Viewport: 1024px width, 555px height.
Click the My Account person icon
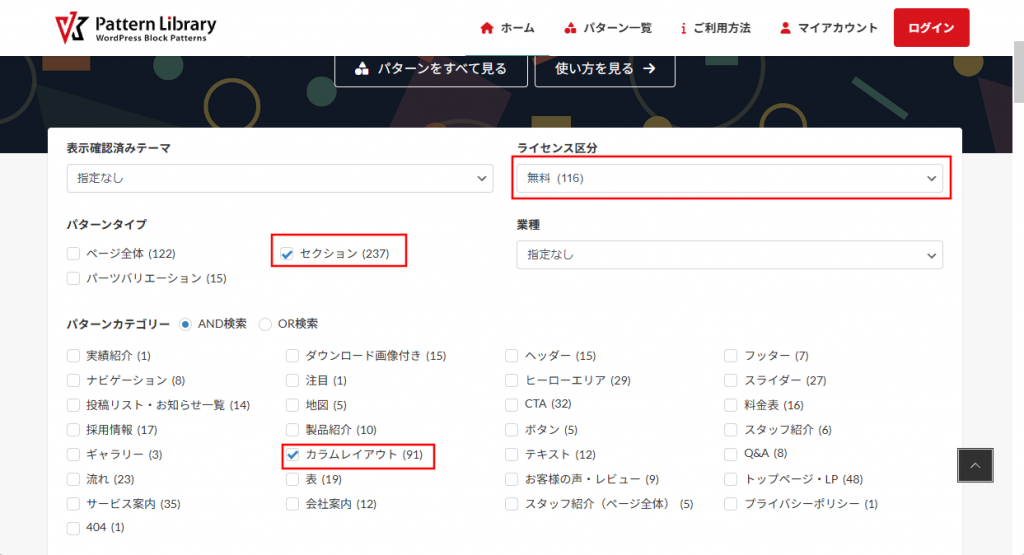click(785, 28)
